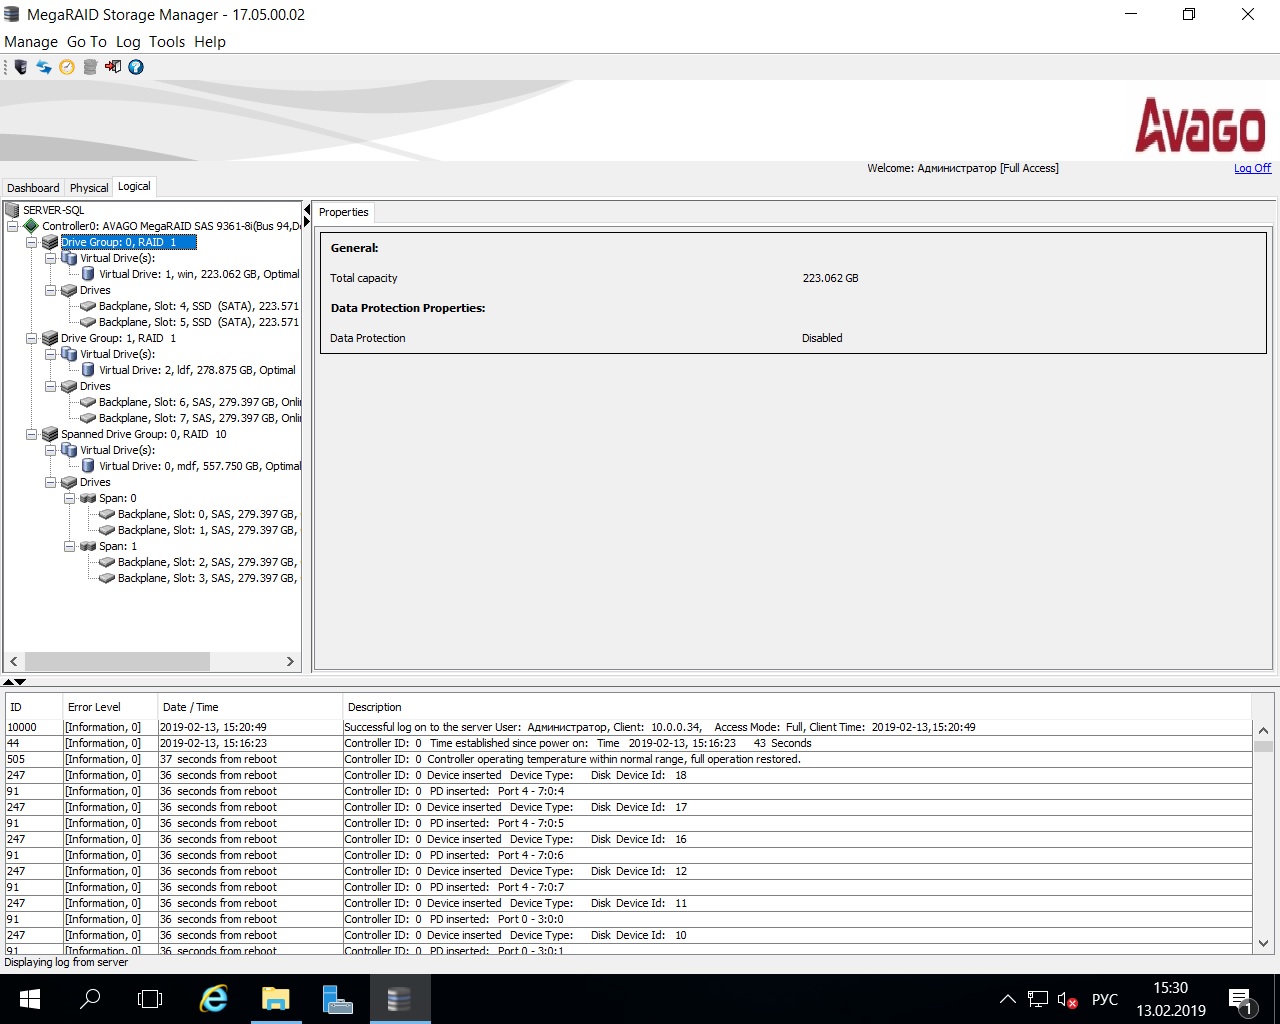Click the Slot 0 SAS drive icon
Screen dimensions: 1280x1024
[x=107, y=514]
